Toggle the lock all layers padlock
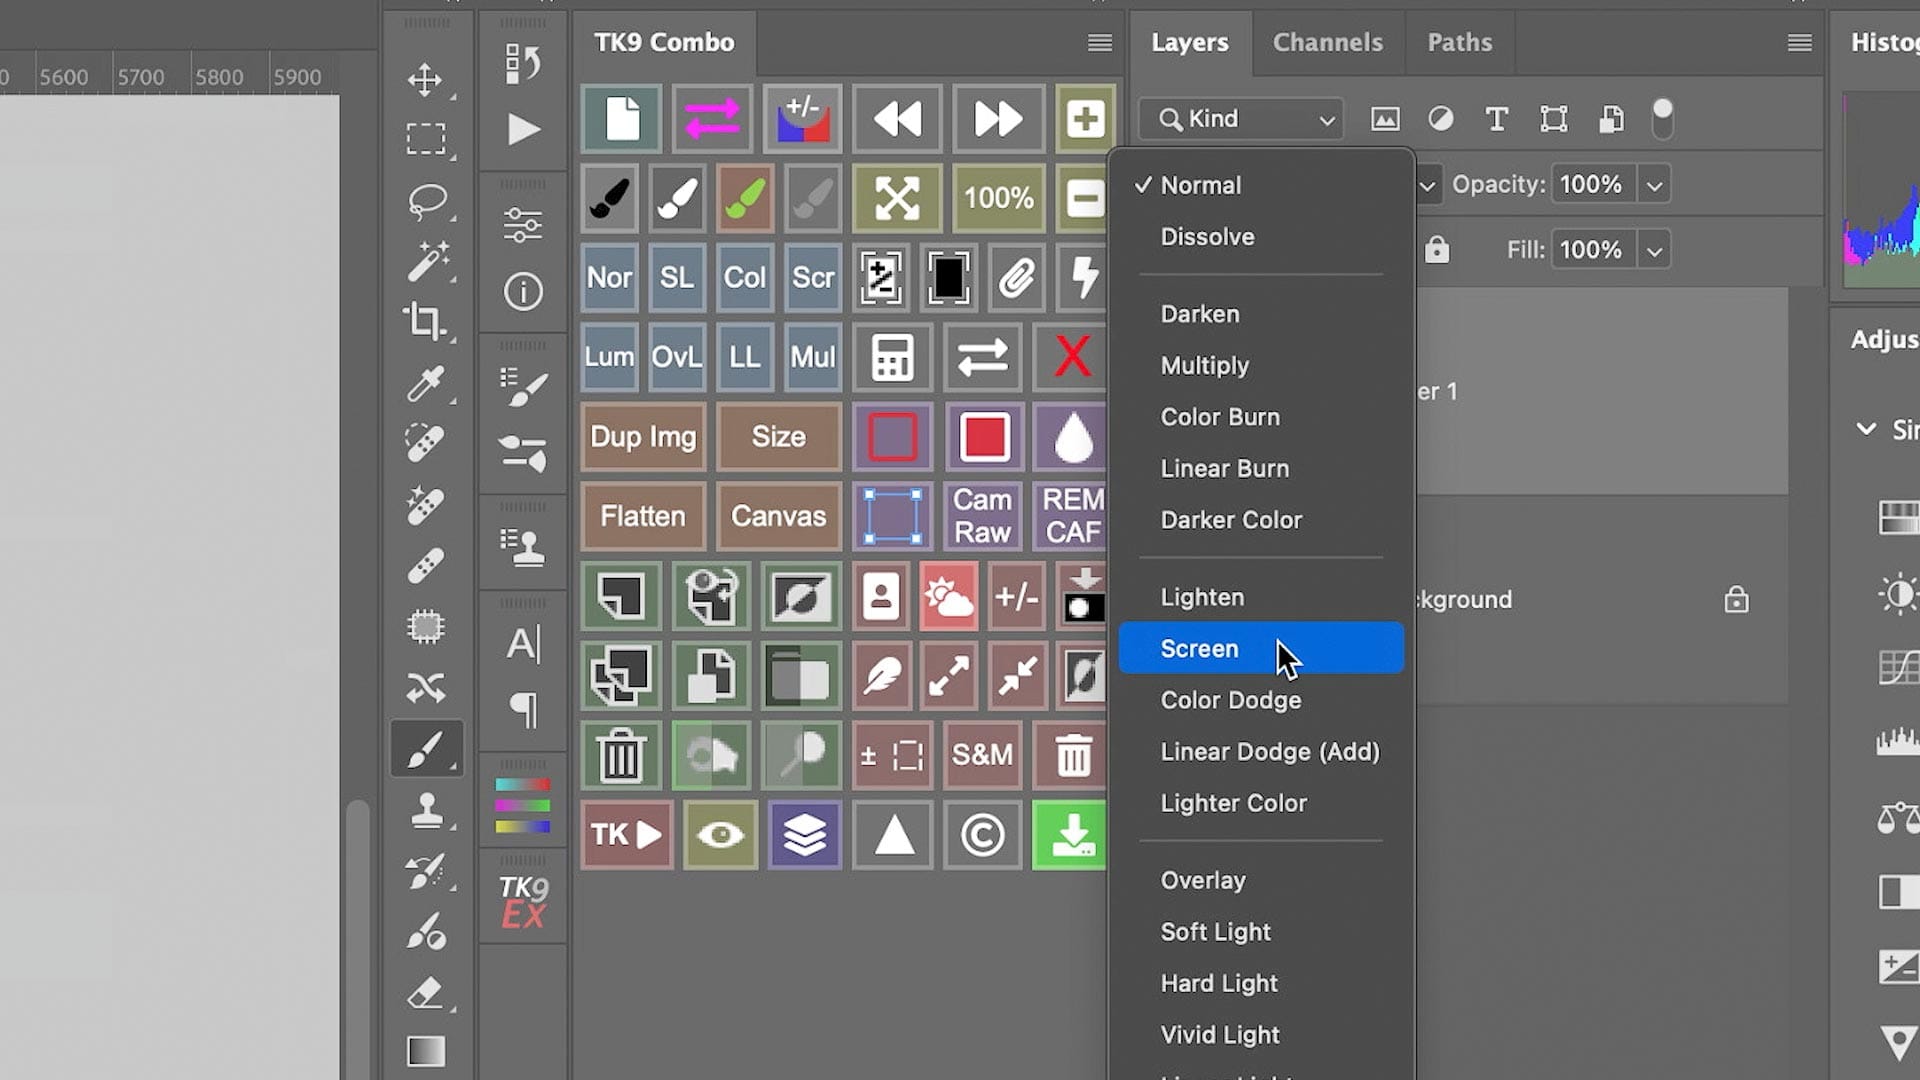Screen dimensions: 1920x1080 [x=1437, y=249]
